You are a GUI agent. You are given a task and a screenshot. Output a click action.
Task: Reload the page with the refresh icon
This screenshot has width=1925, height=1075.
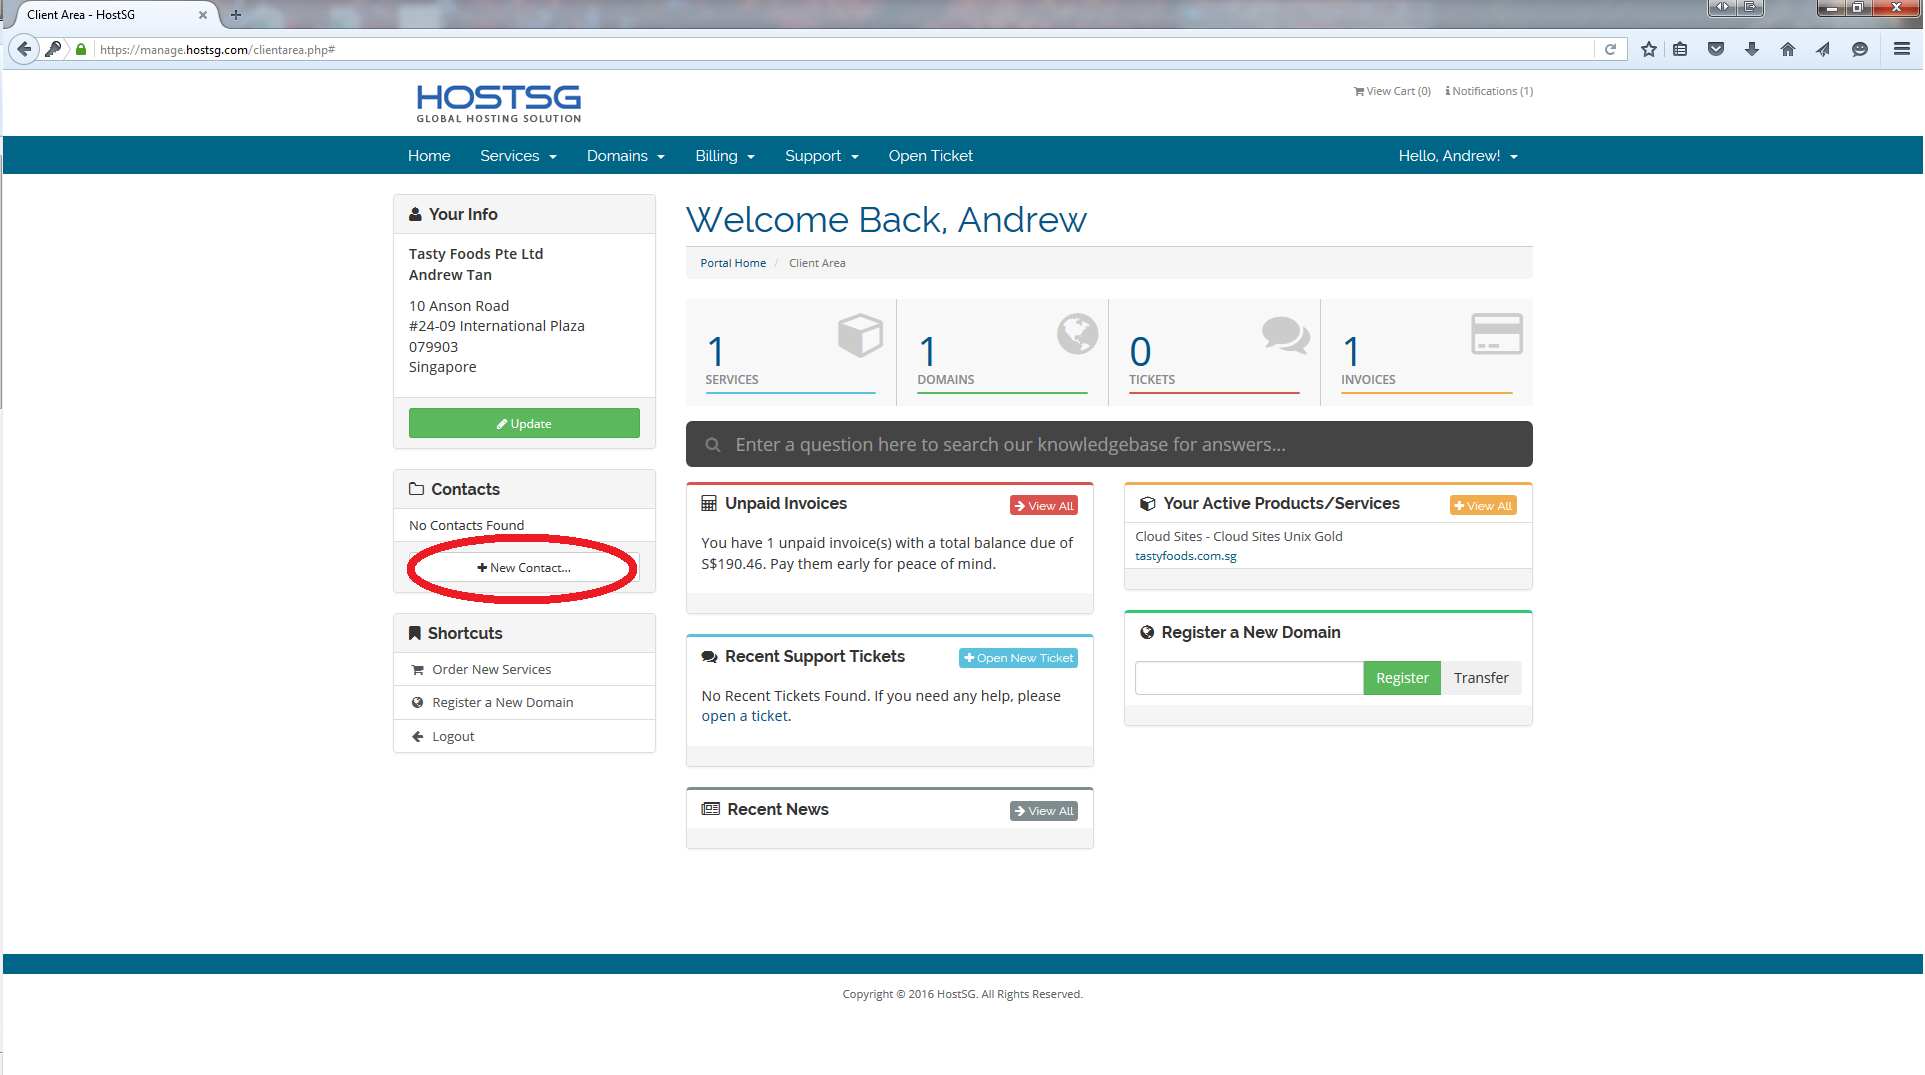[x=1610, y=49]
